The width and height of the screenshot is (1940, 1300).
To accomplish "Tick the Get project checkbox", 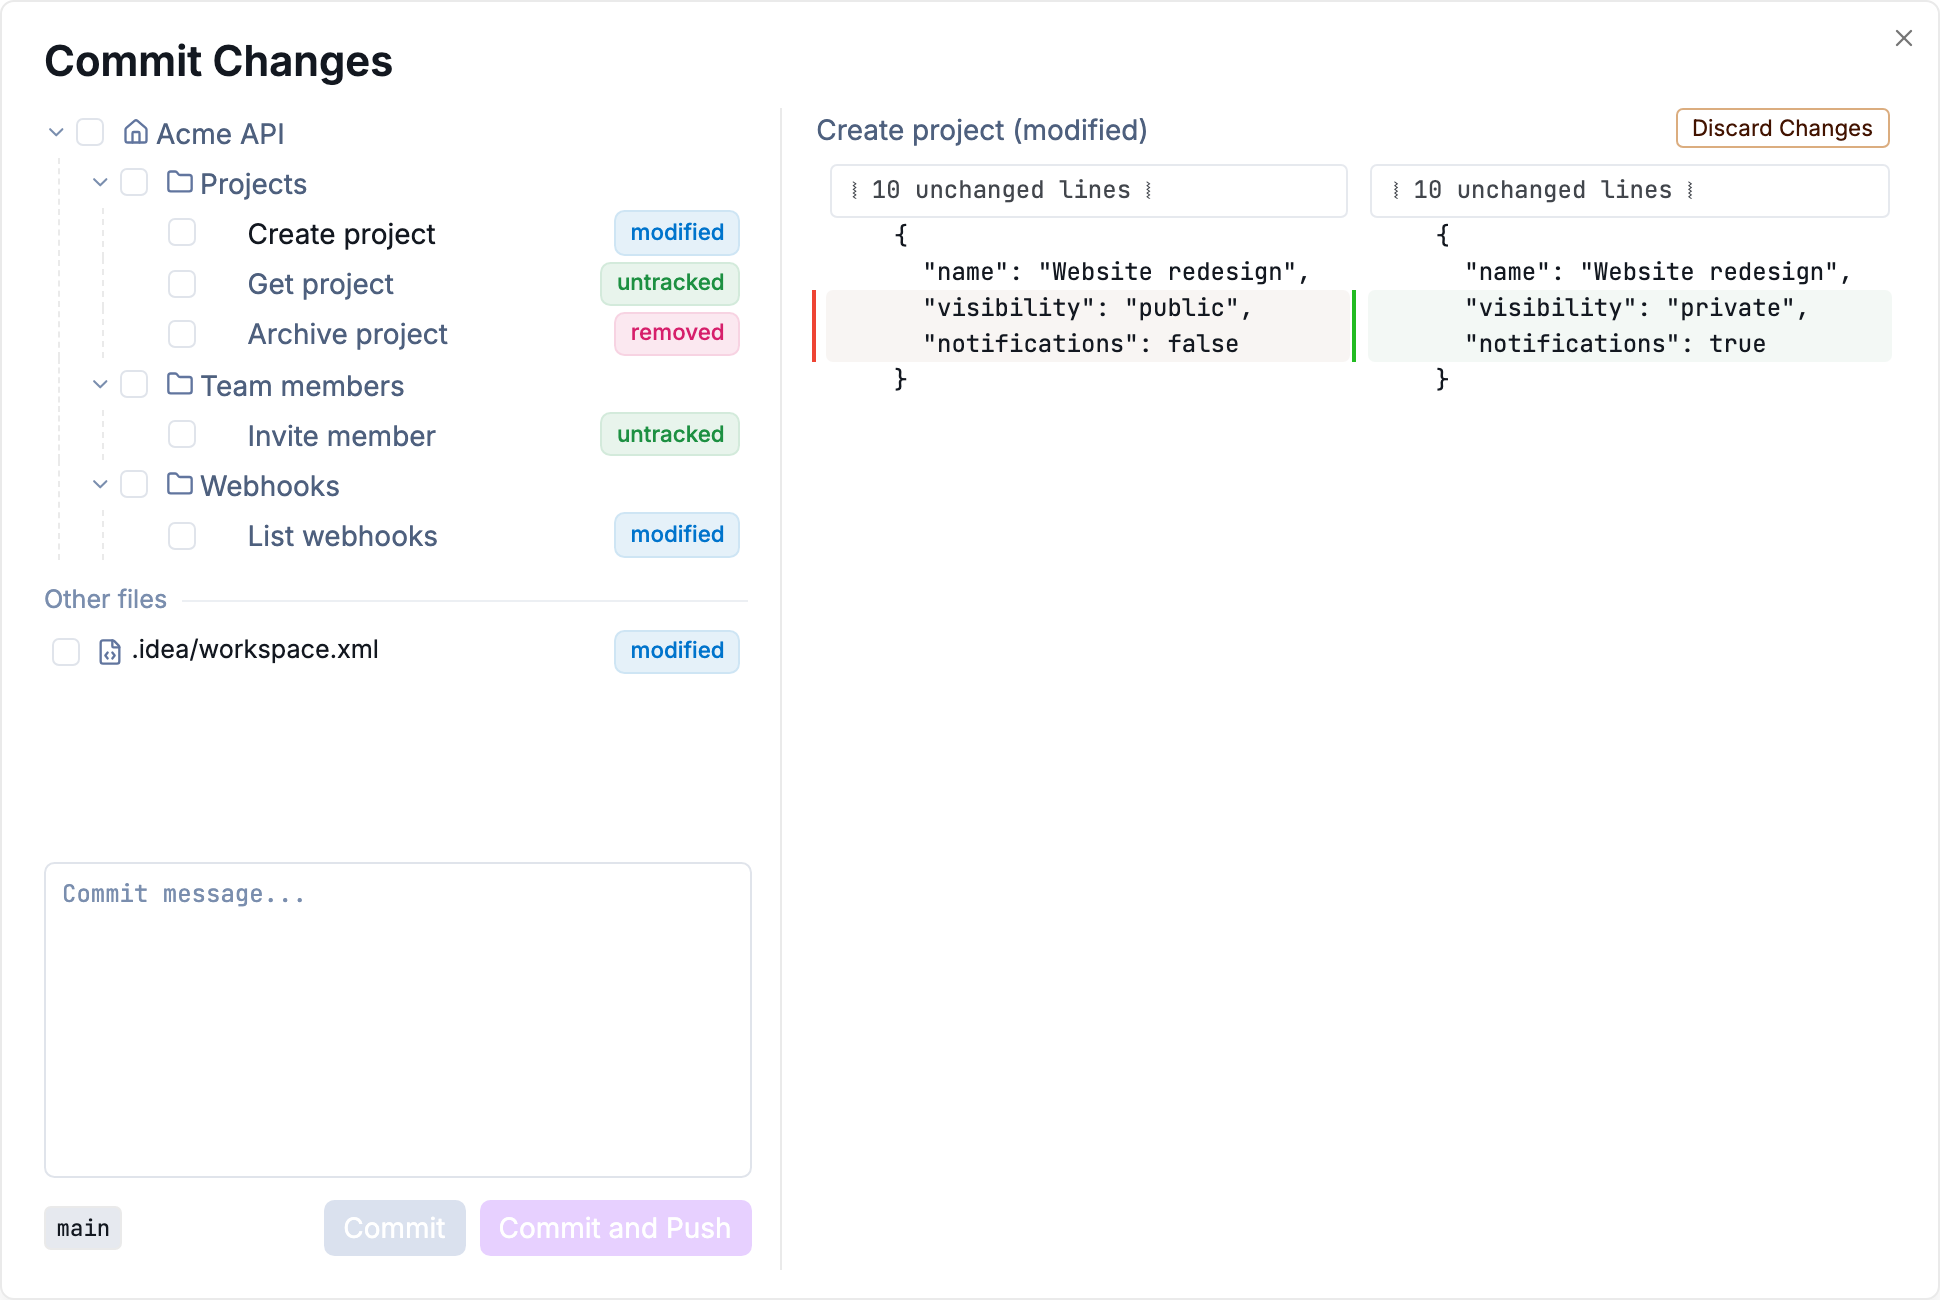I will 182,284.
